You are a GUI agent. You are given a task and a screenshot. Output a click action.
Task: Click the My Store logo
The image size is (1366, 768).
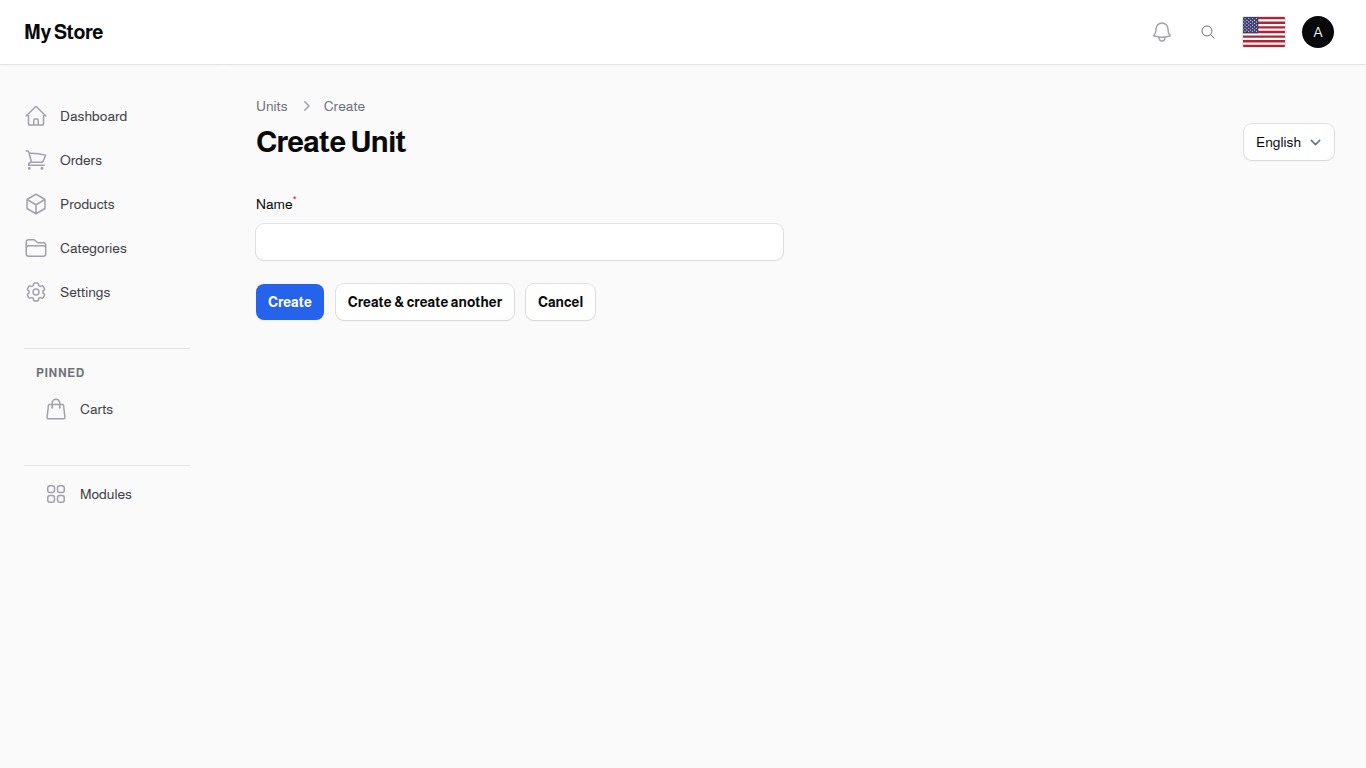pos(63,31)
